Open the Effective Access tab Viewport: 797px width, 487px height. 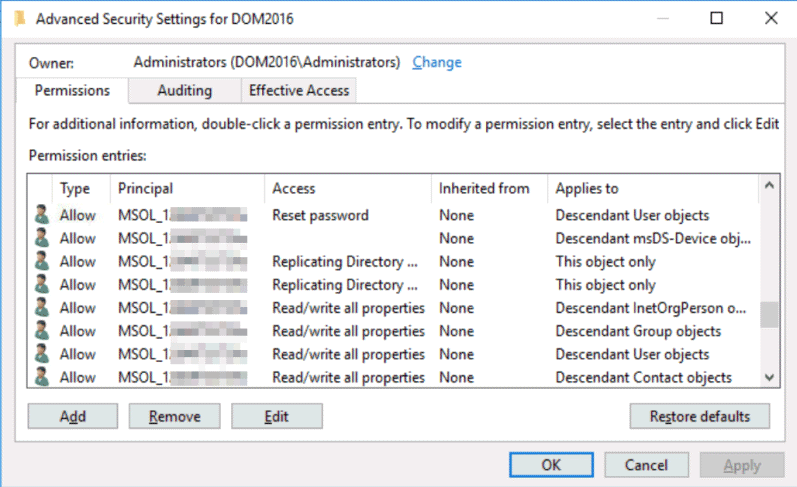[x=299, y=91]
